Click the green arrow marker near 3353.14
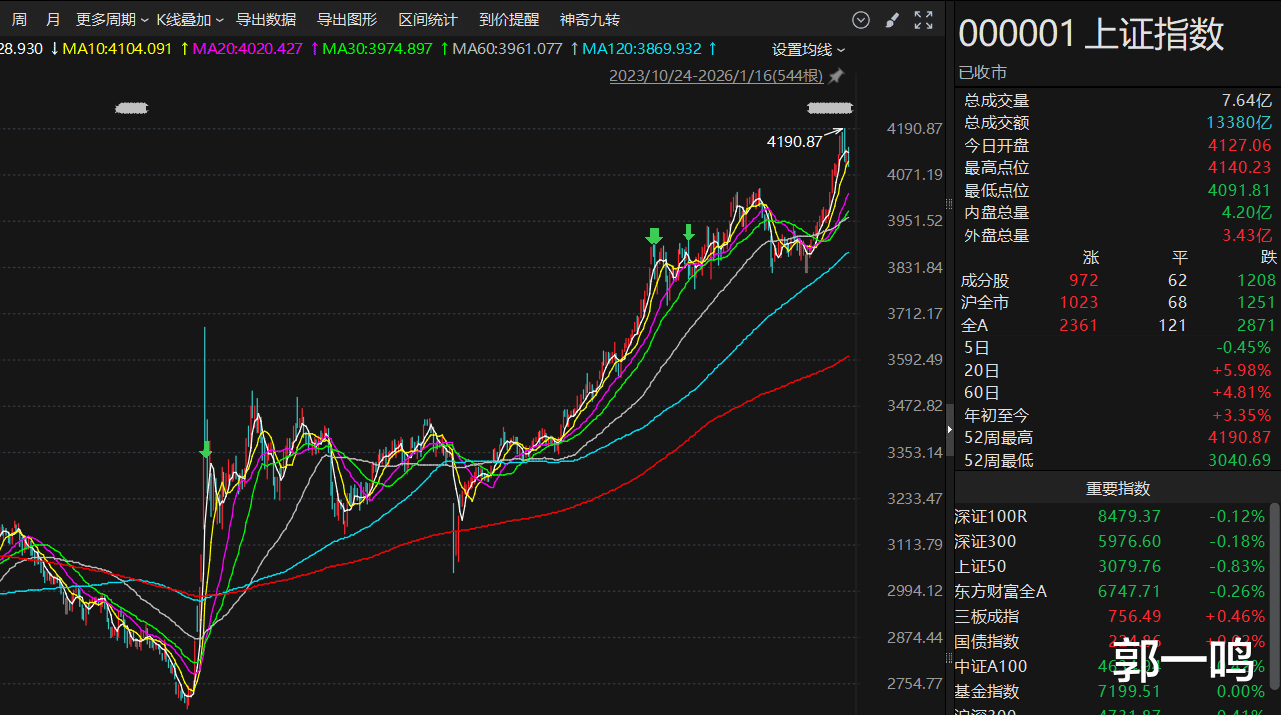This screenshot has height=715, width=1281. click(x=206, y=450)
